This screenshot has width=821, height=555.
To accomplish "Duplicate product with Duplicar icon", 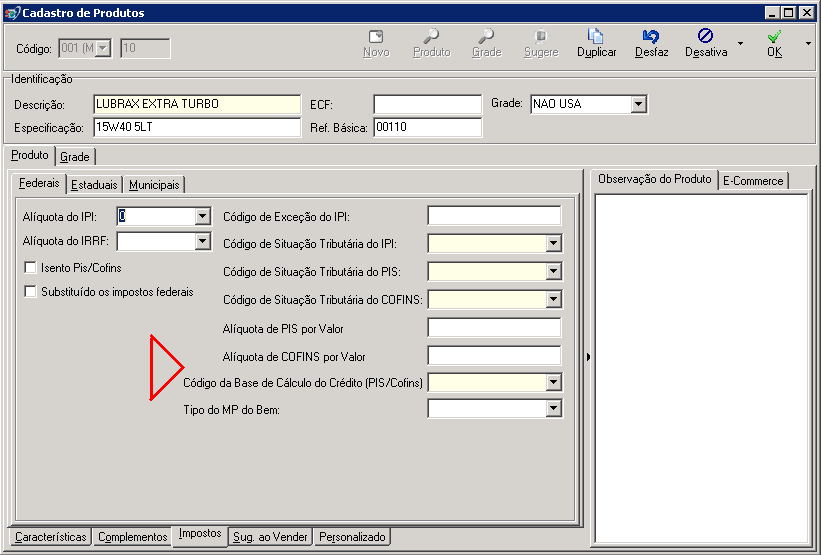I will [x=596, y=37].
